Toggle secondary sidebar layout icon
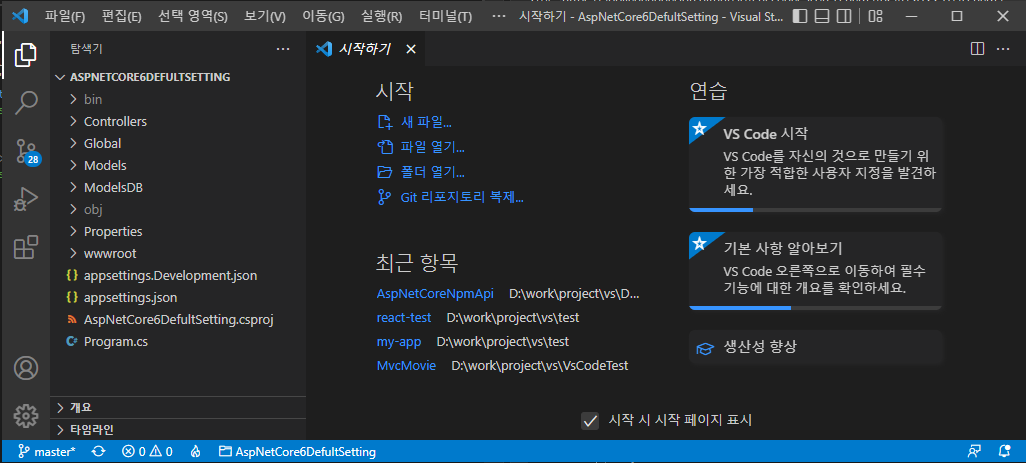This screenshot has width=1026, height=463. tap(844, 16)
